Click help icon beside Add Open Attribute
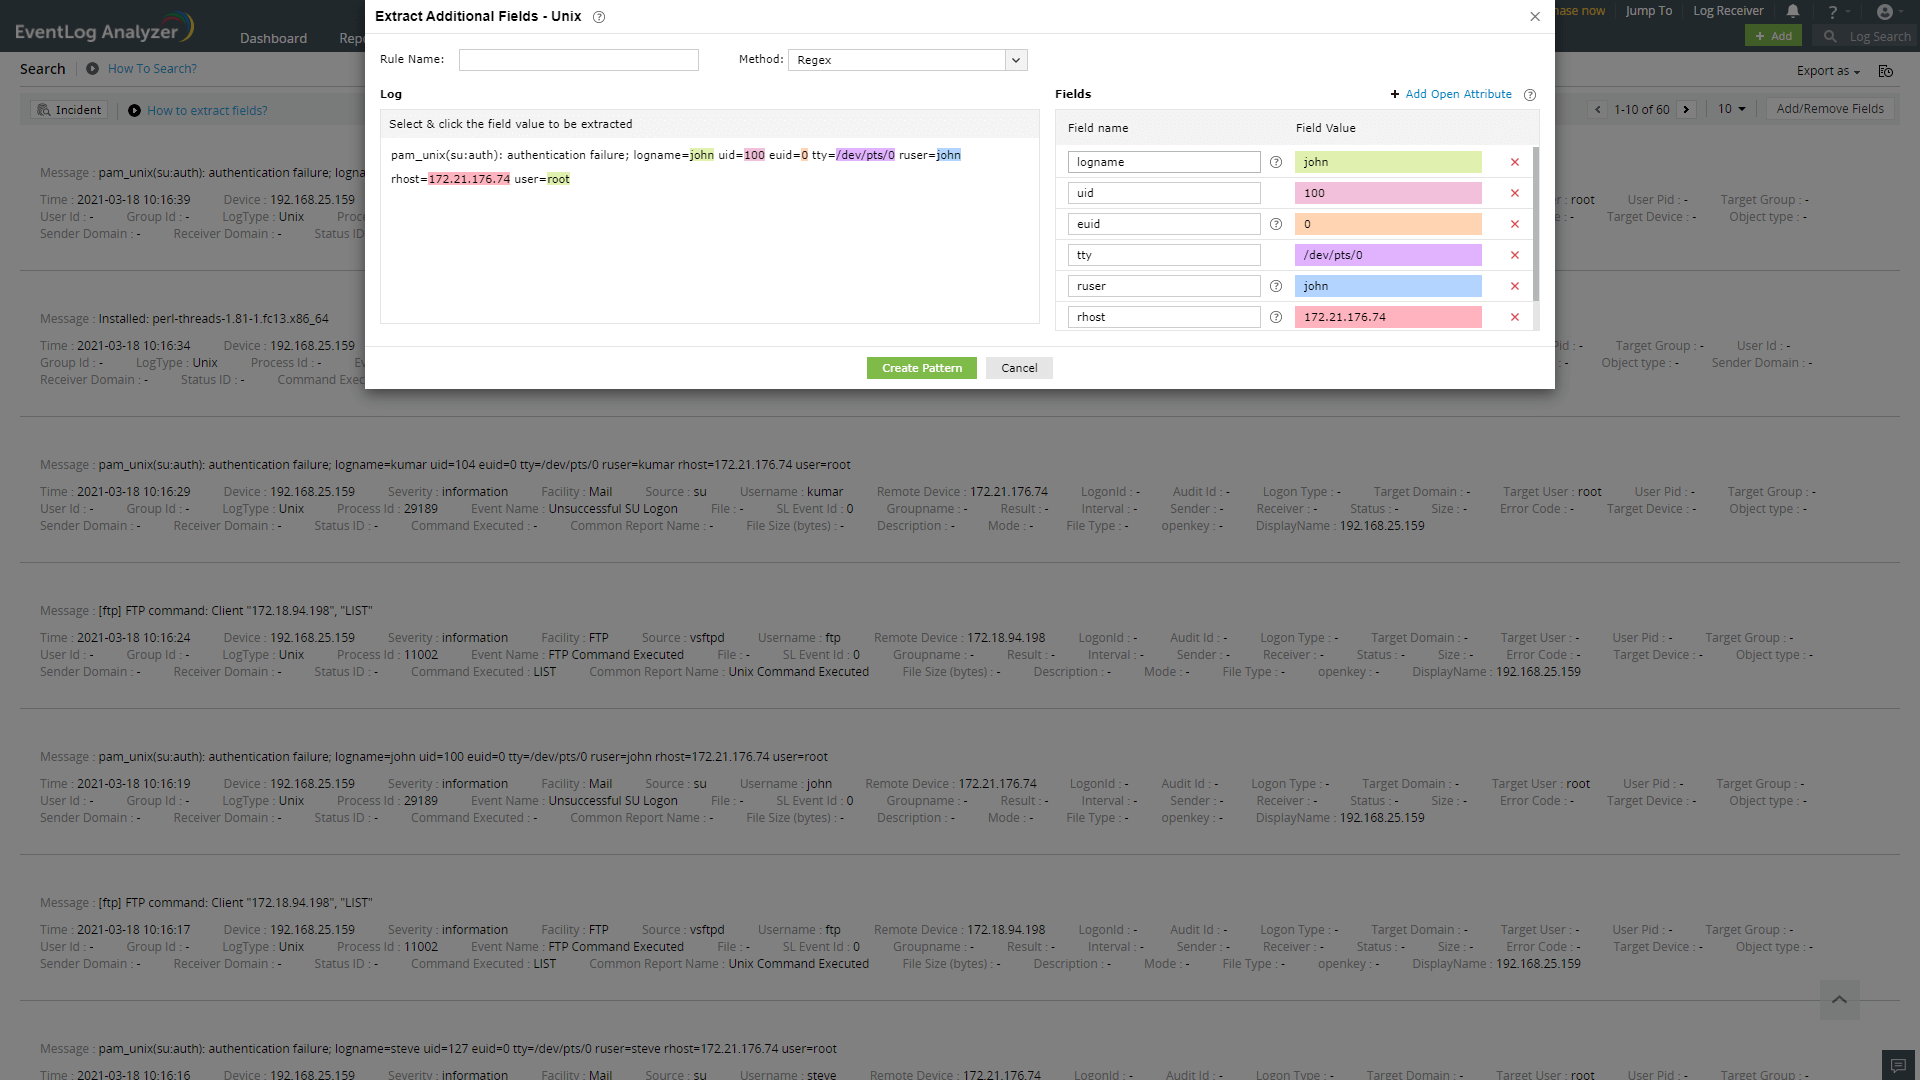This screenshot has width=1920, height=1080. tap(1529, 95)
